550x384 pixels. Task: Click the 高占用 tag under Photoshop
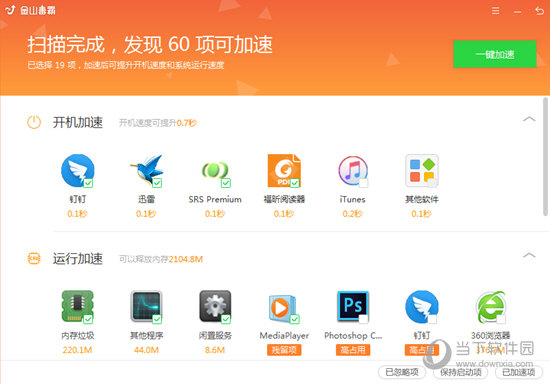(353, 350)
